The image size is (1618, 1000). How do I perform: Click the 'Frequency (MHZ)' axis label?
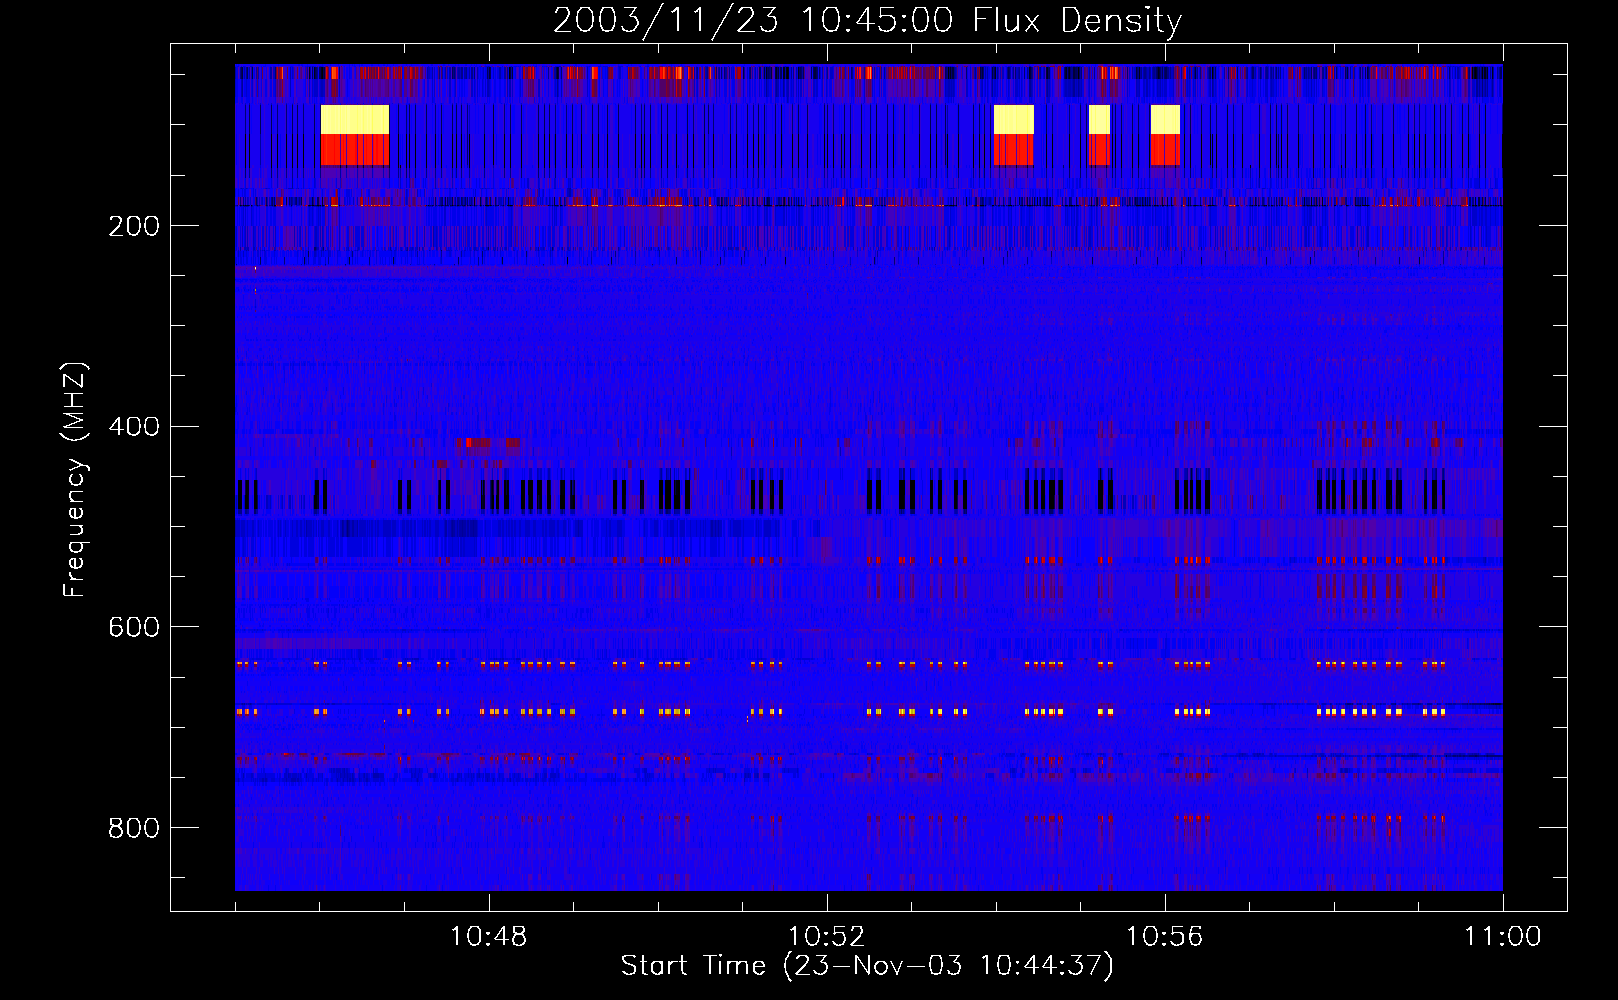coord(75,480)
